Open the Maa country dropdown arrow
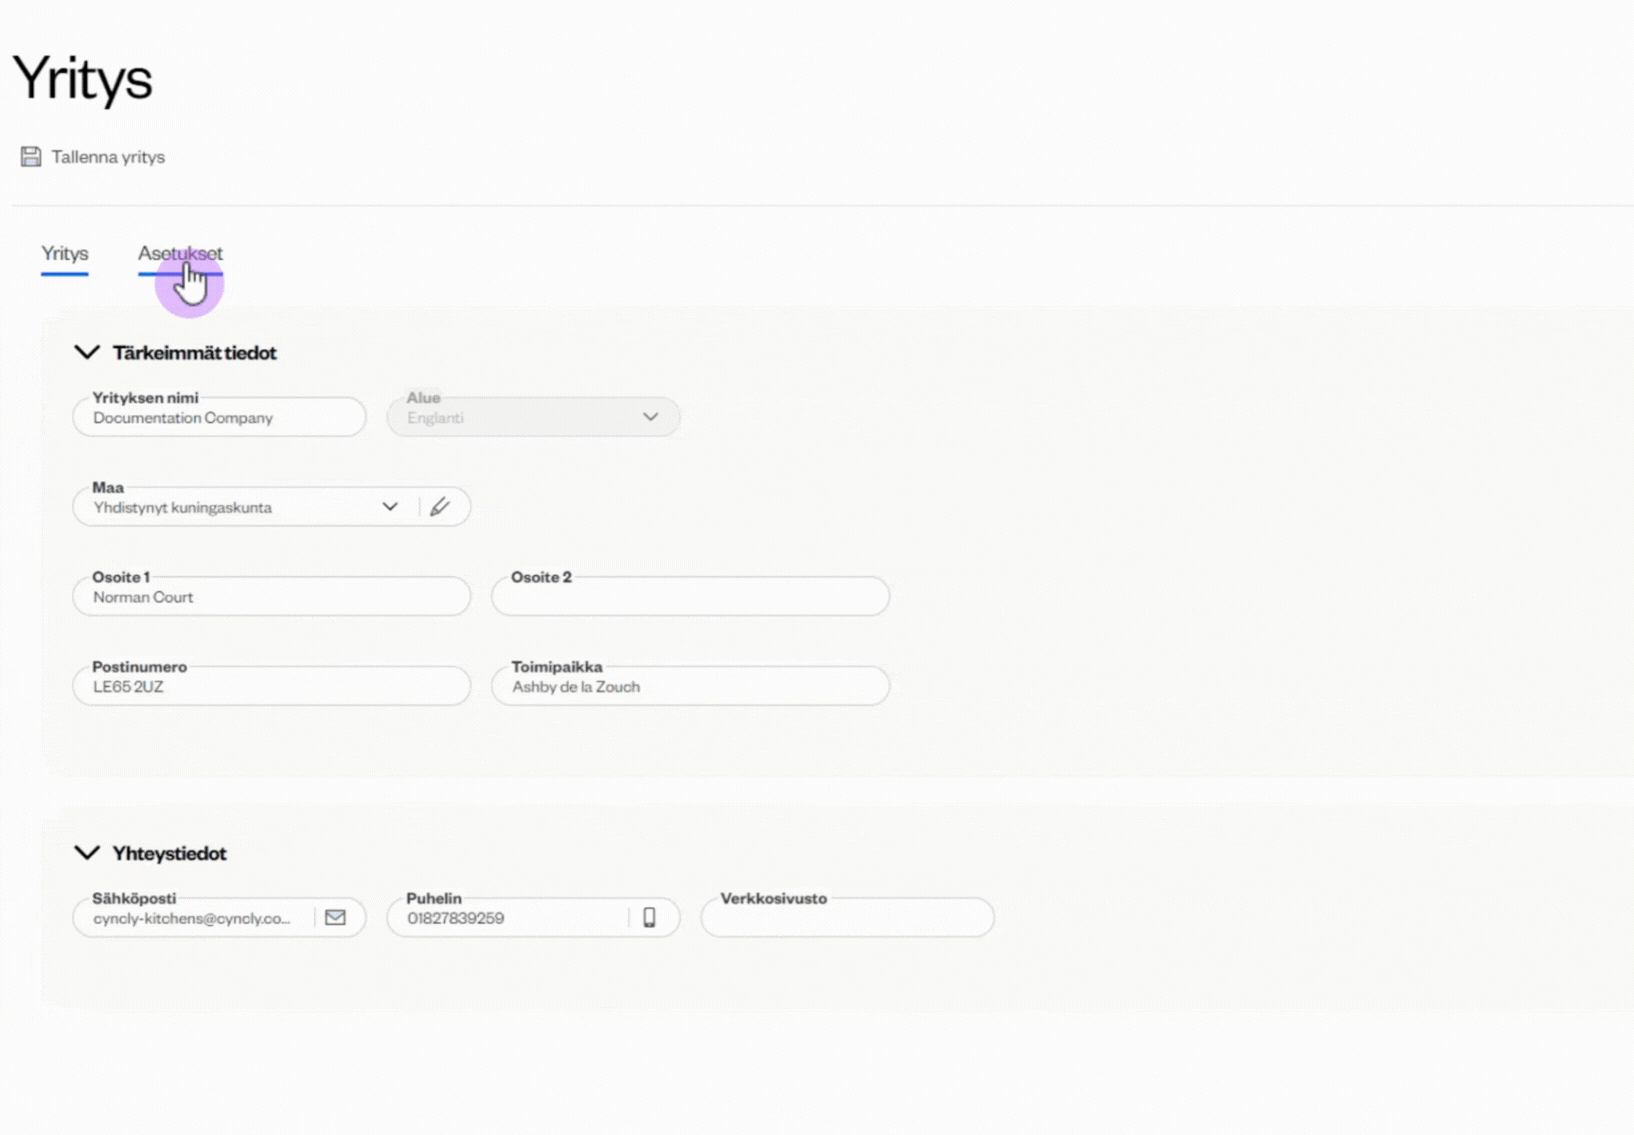The image size is (1634, 1135). coord(390,507)
